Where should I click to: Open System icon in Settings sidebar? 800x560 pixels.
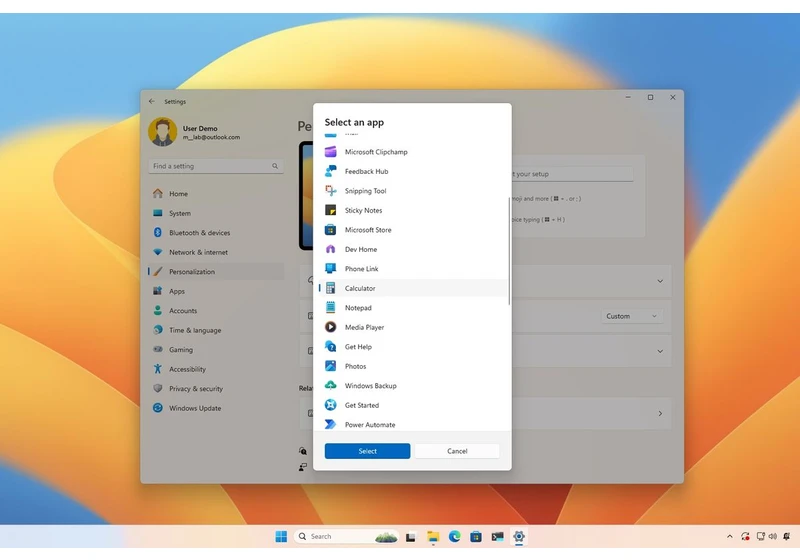pos(158,213)
